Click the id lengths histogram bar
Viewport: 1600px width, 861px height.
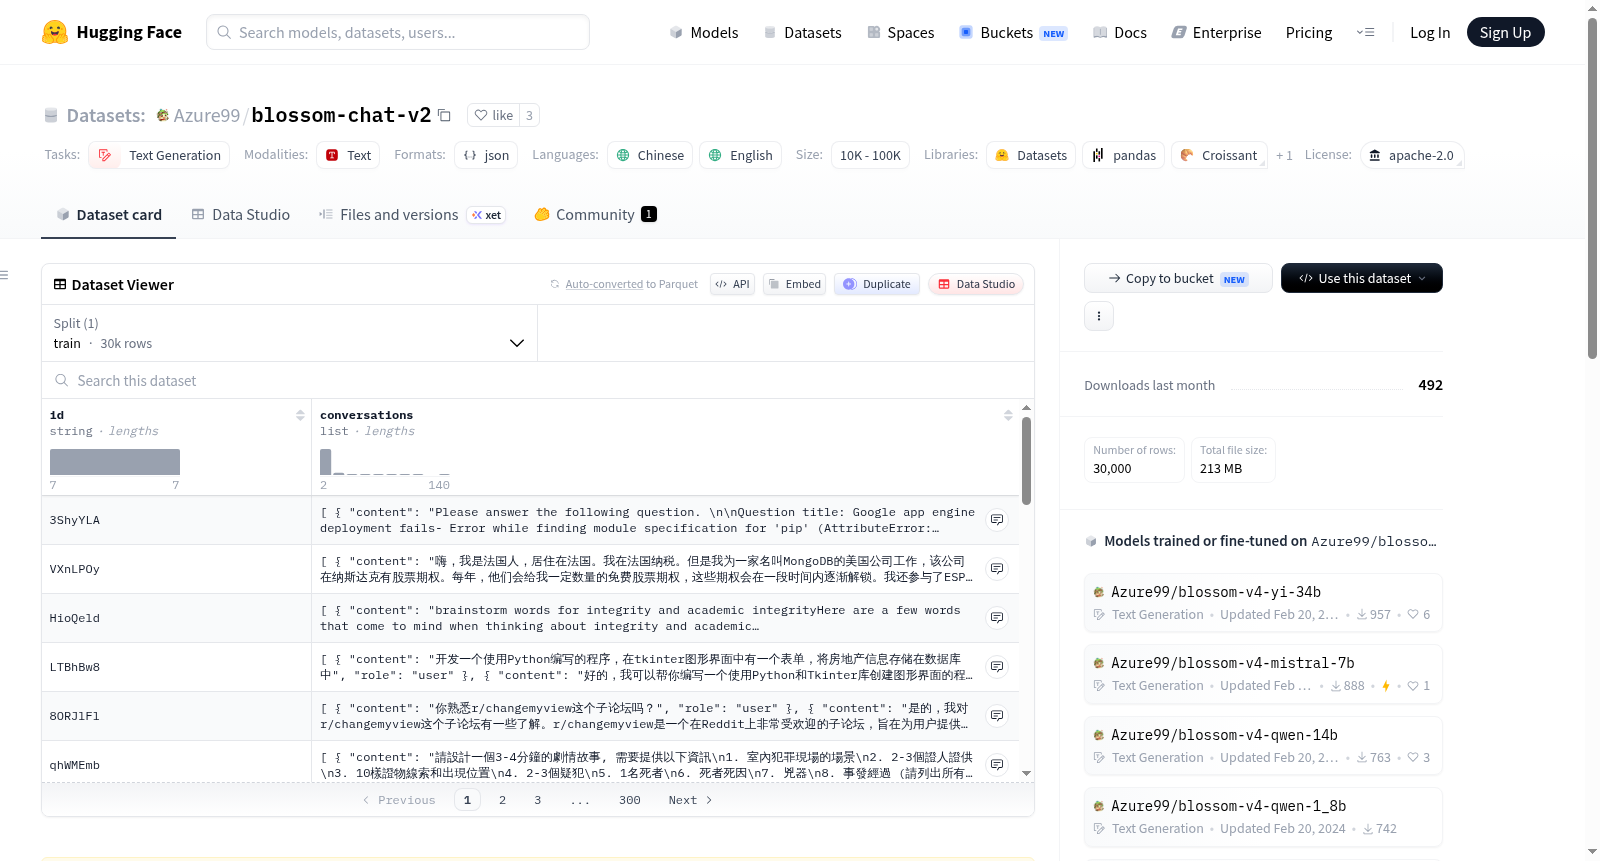(115, 462)
